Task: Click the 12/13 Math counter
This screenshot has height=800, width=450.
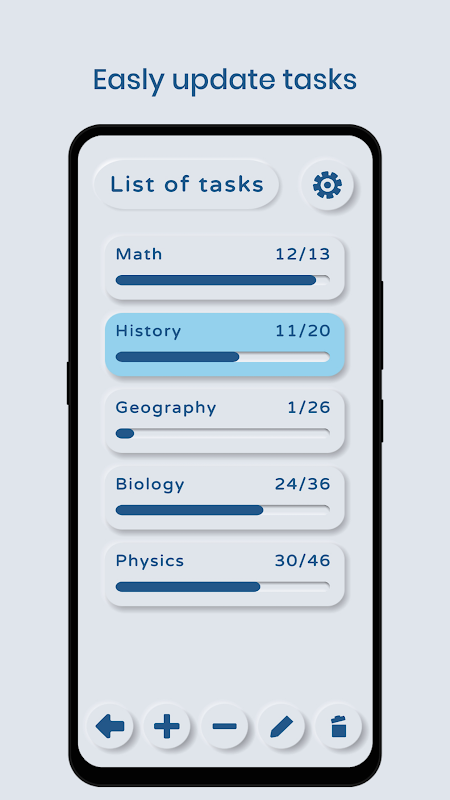Action: (303, 254)
